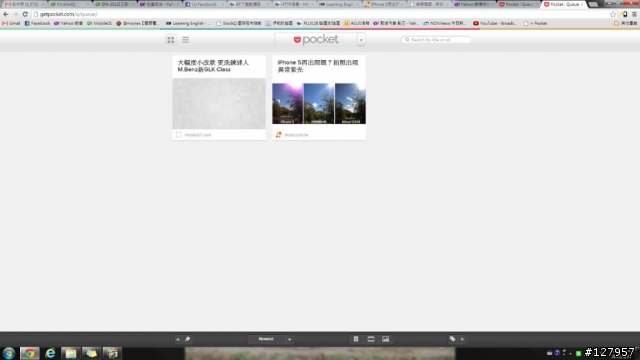Click the Pocket logo button
The height and width of the screenshot is (360, 640).
point(316,40)
